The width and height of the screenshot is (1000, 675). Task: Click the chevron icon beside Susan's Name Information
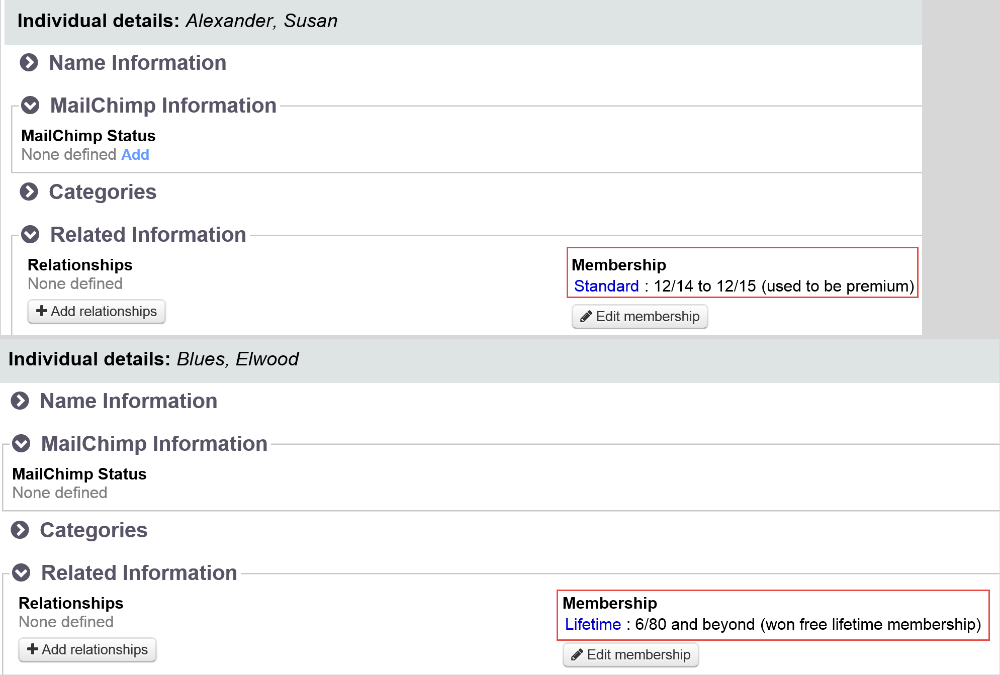point(28,62)
